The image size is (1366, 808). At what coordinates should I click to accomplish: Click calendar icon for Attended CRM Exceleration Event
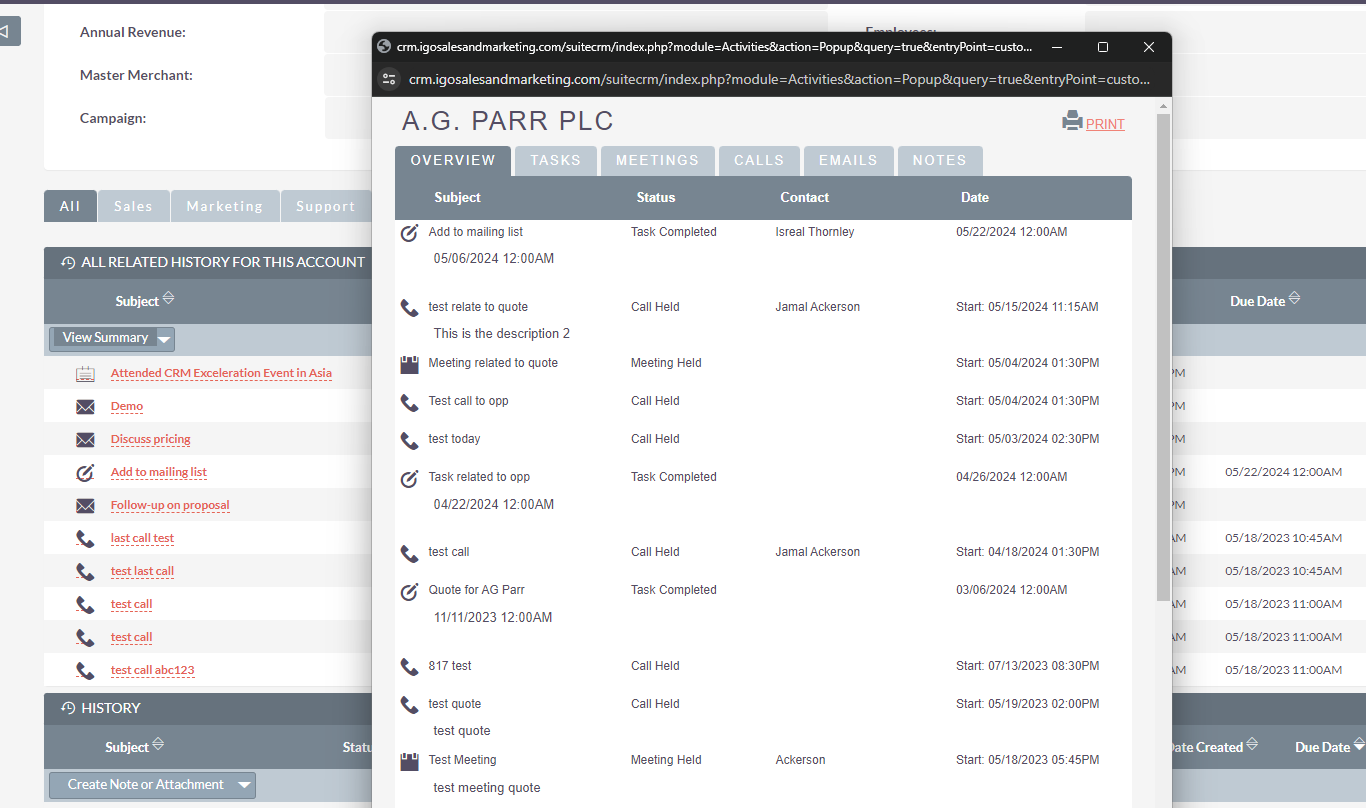(x=85, y=374)
